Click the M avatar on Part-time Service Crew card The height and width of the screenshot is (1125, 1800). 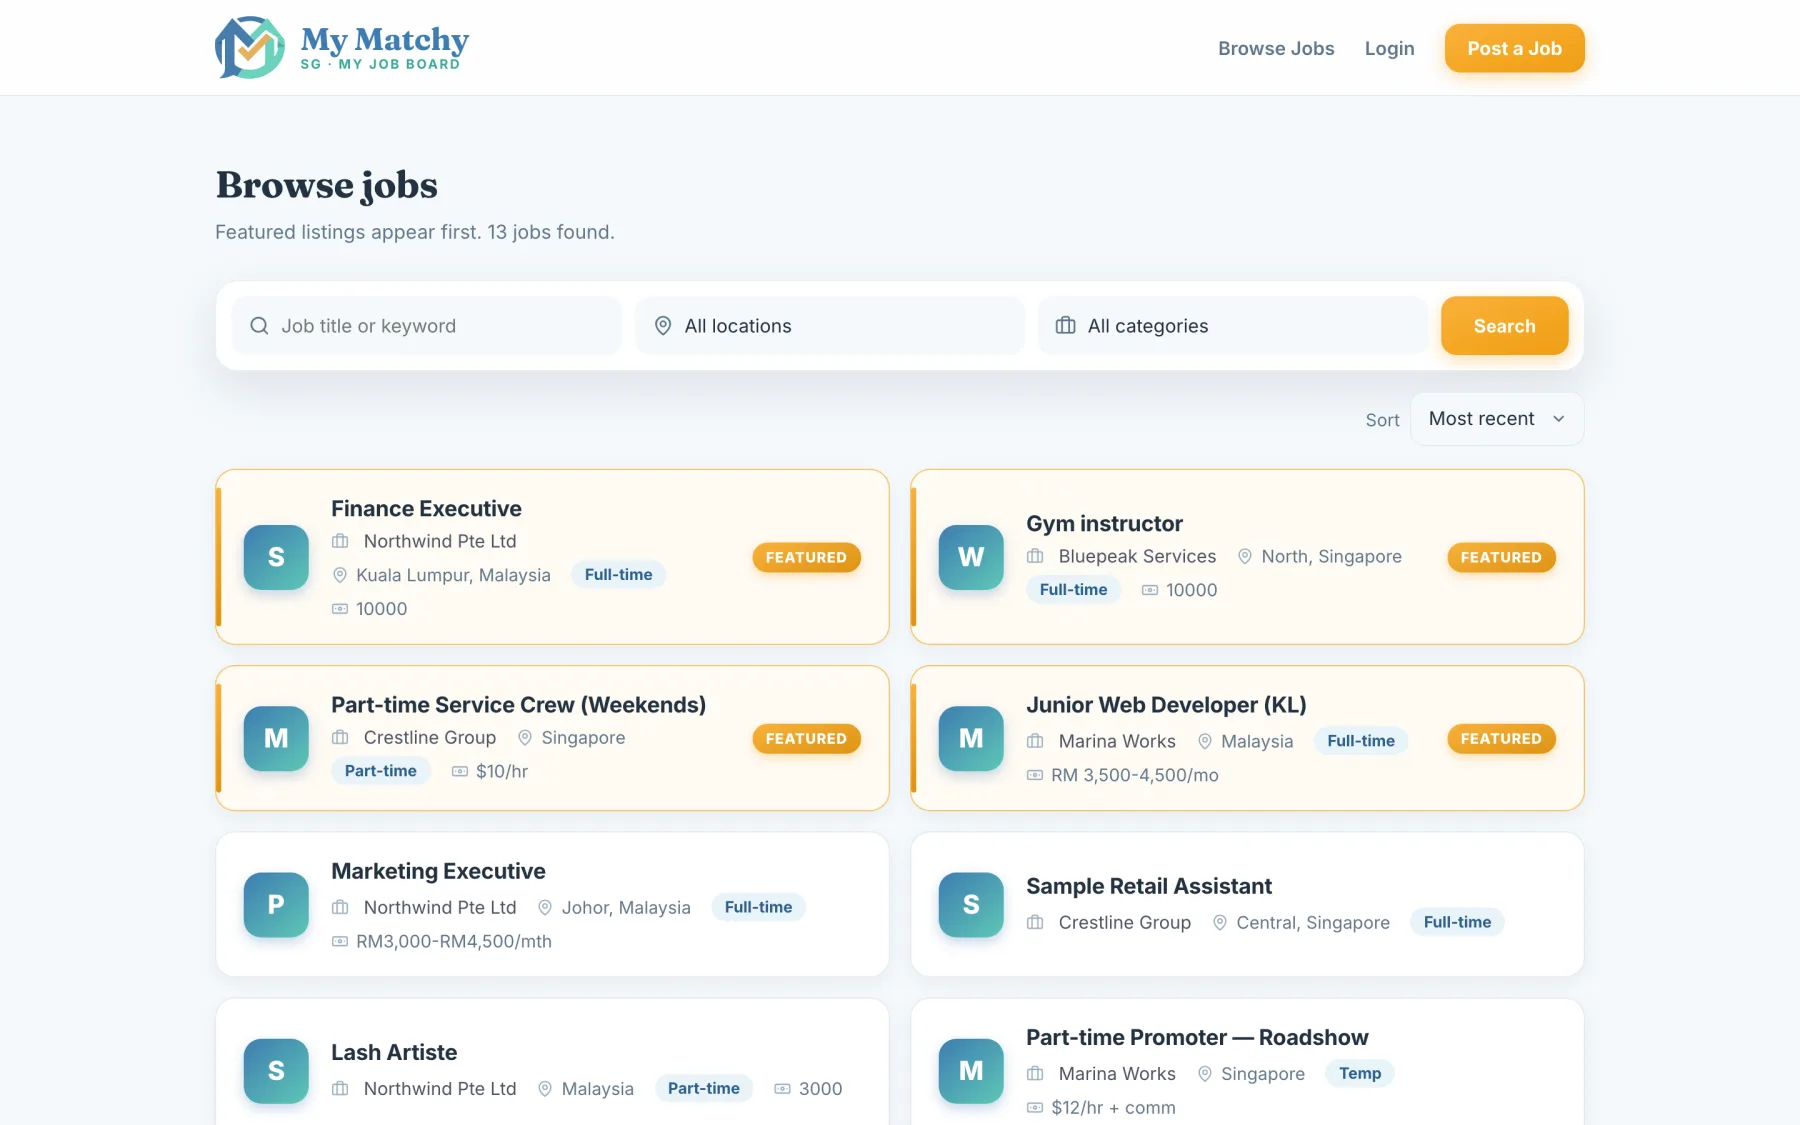[276, 738]
